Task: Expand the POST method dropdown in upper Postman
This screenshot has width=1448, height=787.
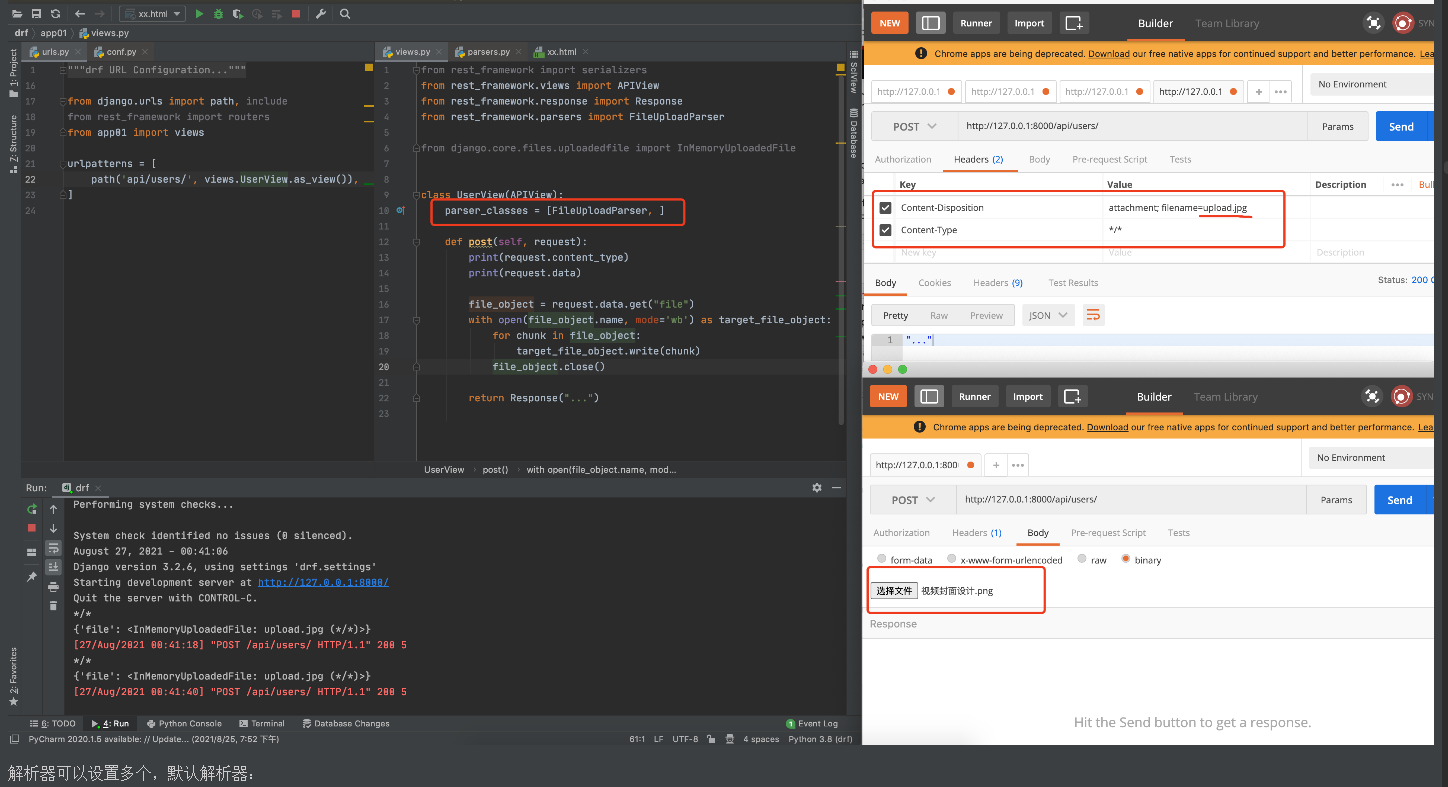Action: click(914, 127)
